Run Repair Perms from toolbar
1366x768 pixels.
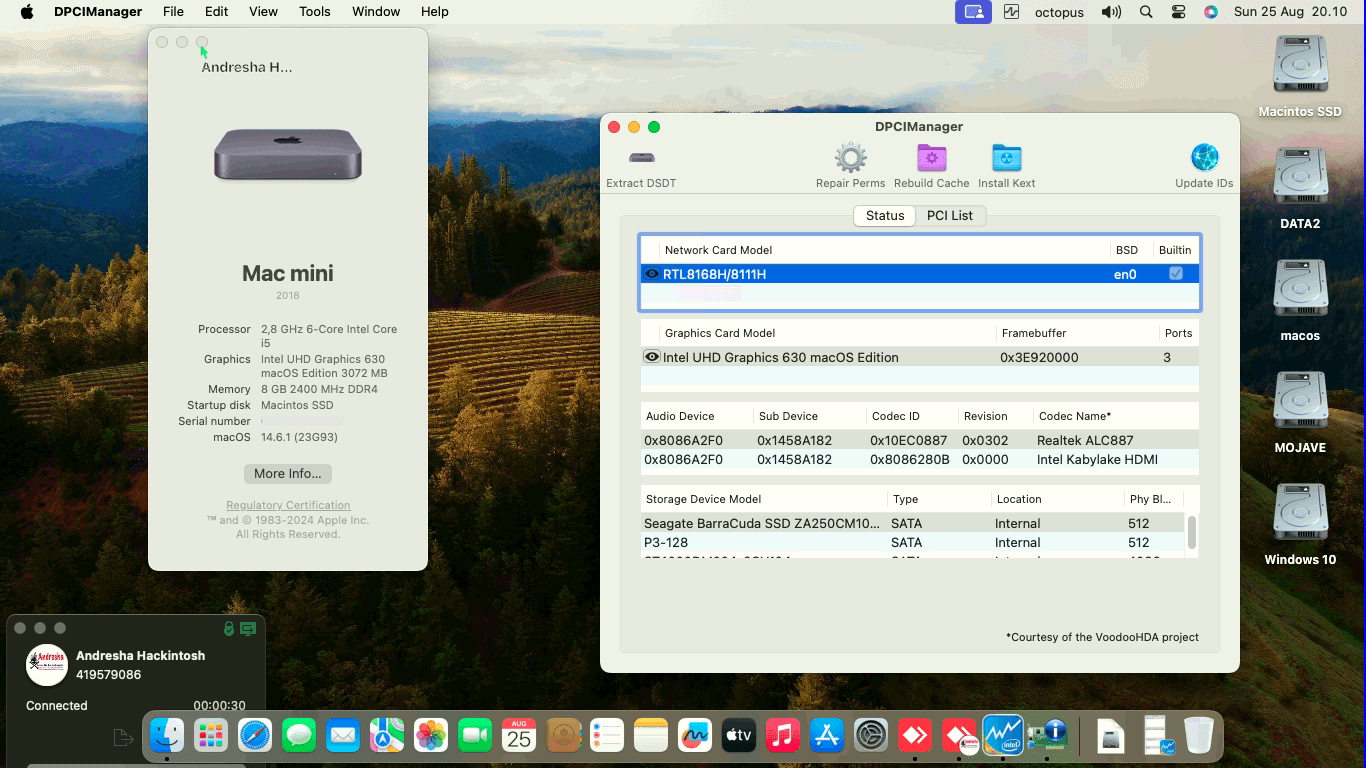(x=851, y=158)
